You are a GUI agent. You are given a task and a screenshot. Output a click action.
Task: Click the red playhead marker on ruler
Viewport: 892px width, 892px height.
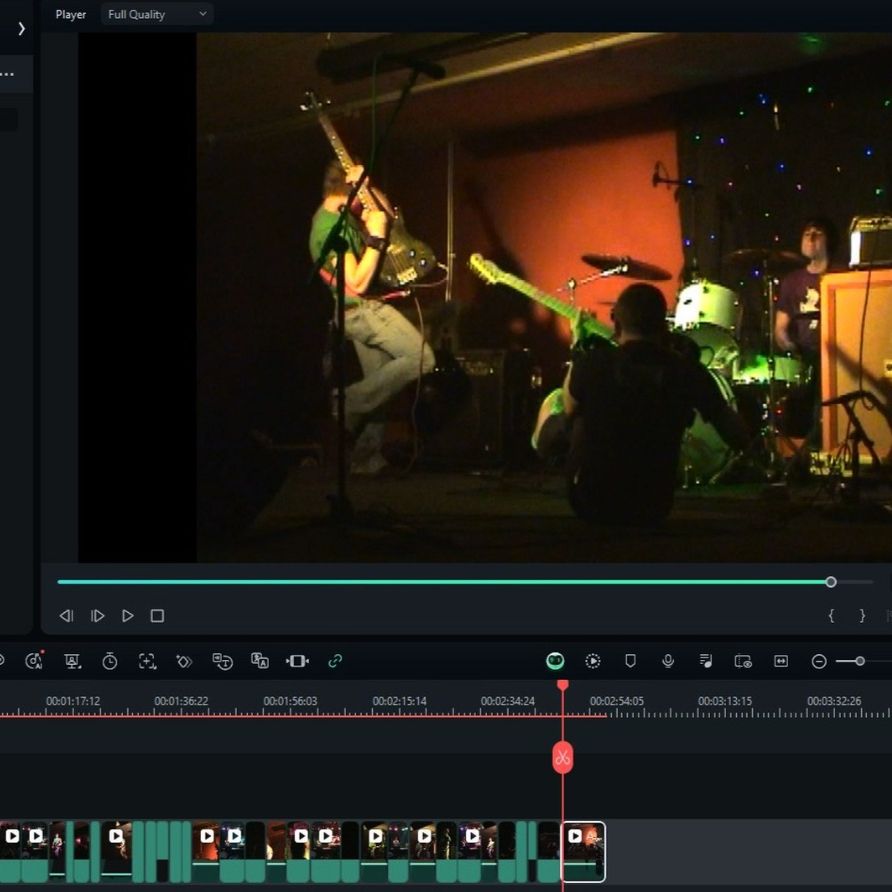pyautogui.click(x=563, y=685)
